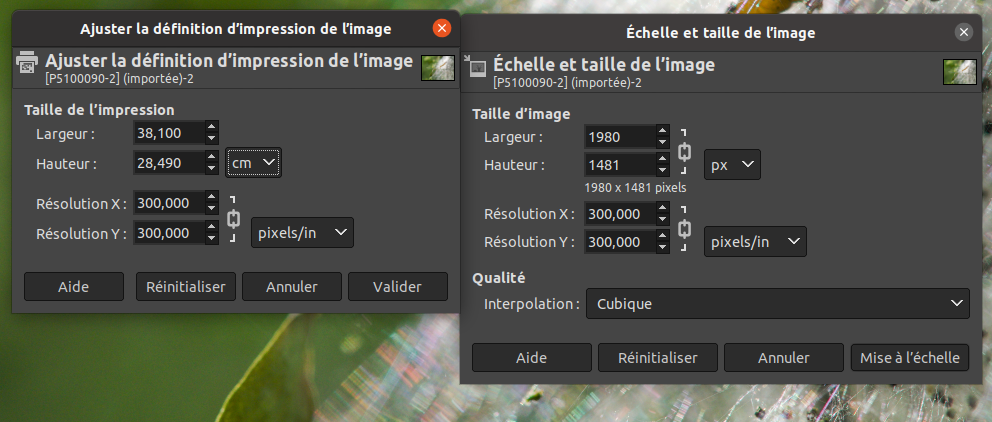
Task: Click Réinitialiser in Échelle et taille dialog
Action: tap(657, 357)
